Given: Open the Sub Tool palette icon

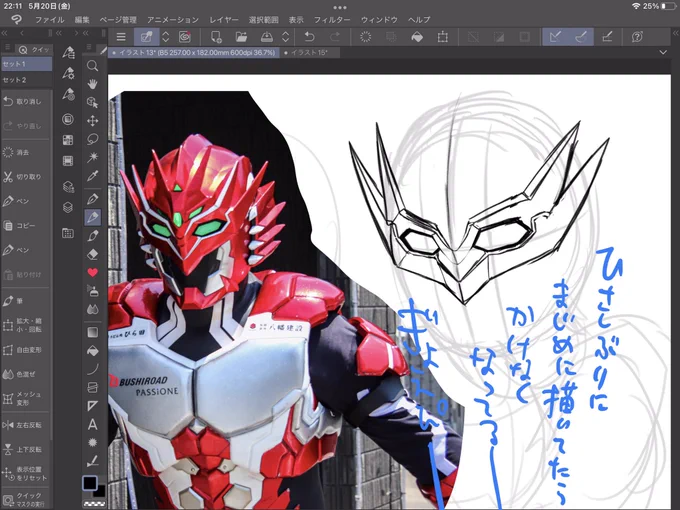Looking at the screenshot, I should pyautogui.click(x=68, y=52).
